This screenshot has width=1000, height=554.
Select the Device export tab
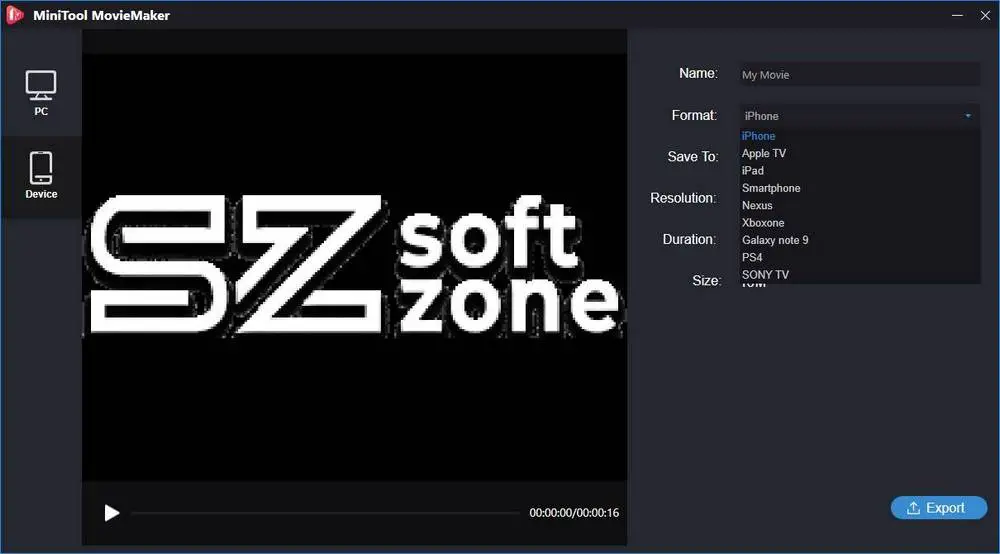(x=41, y=176)
